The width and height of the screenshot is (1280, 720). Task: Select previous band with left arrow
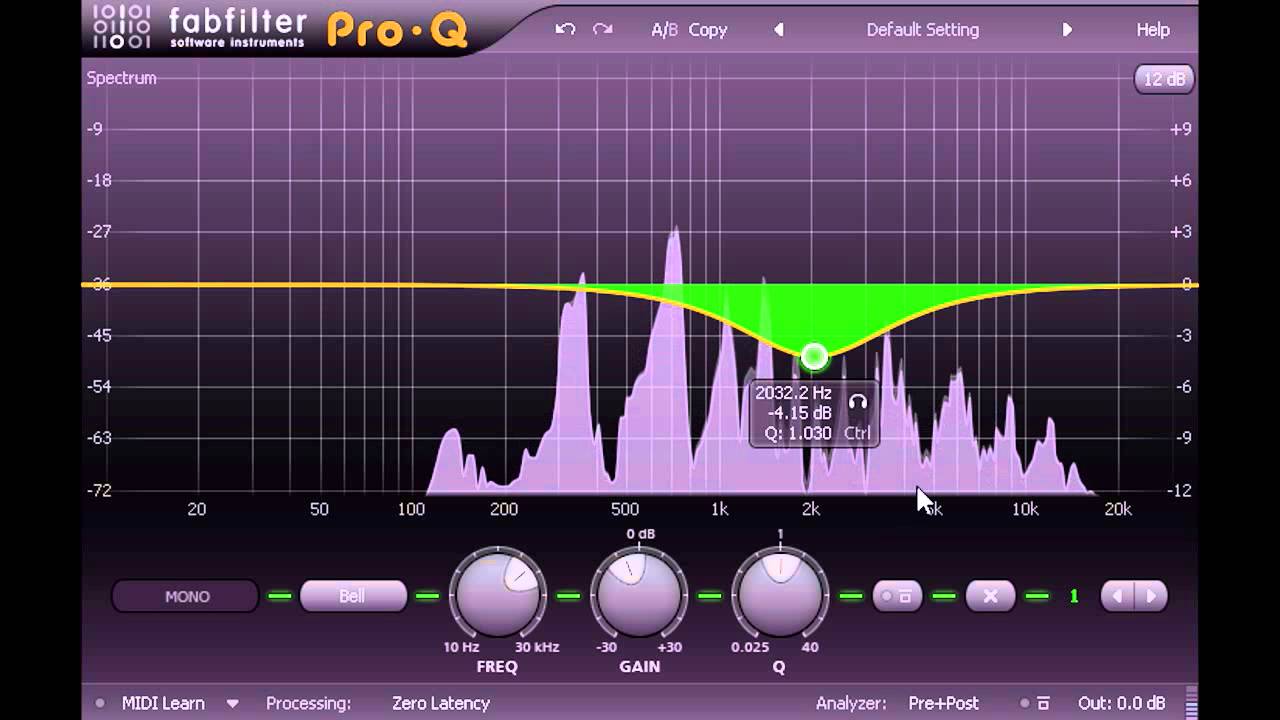coord(1117,596)
